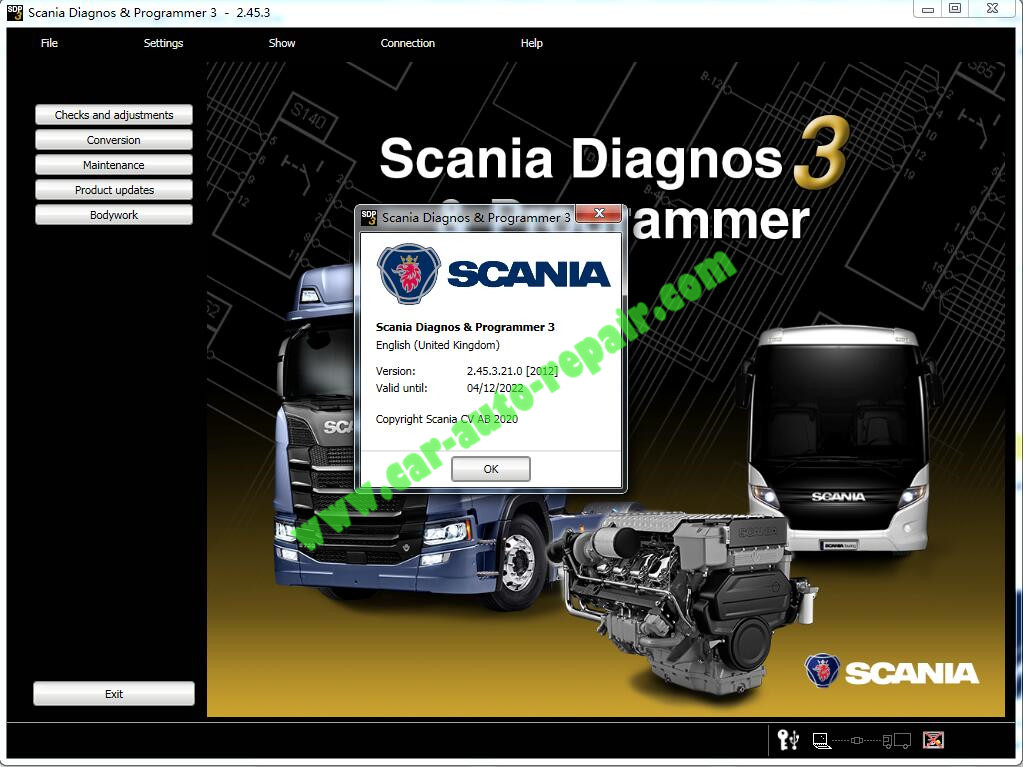This screenshot has height=767, width=1023.
Task: Open the Maintenance section
Action: (x=114, y=165)
